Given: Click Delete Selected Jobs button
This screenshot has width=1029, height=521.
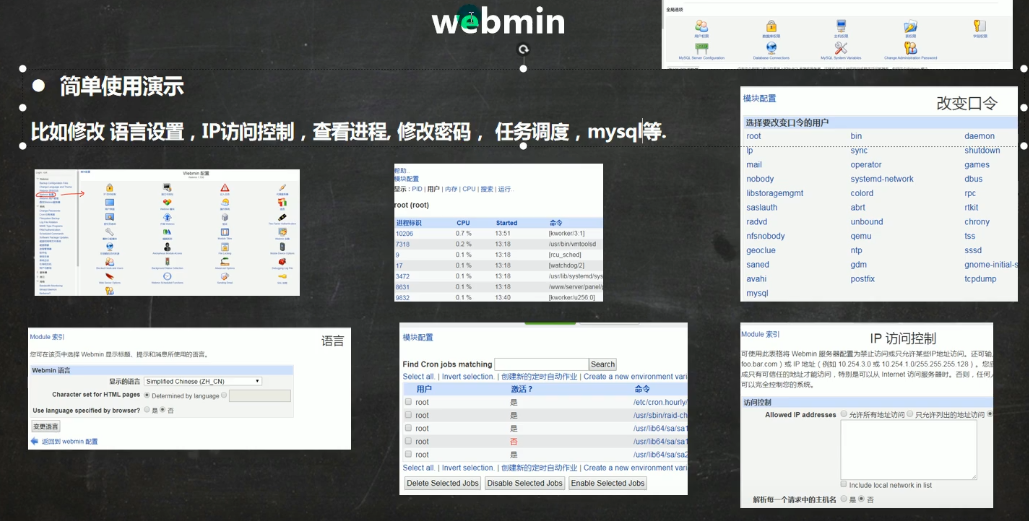Looking at the screenshot, I should [x=443, y=483].
